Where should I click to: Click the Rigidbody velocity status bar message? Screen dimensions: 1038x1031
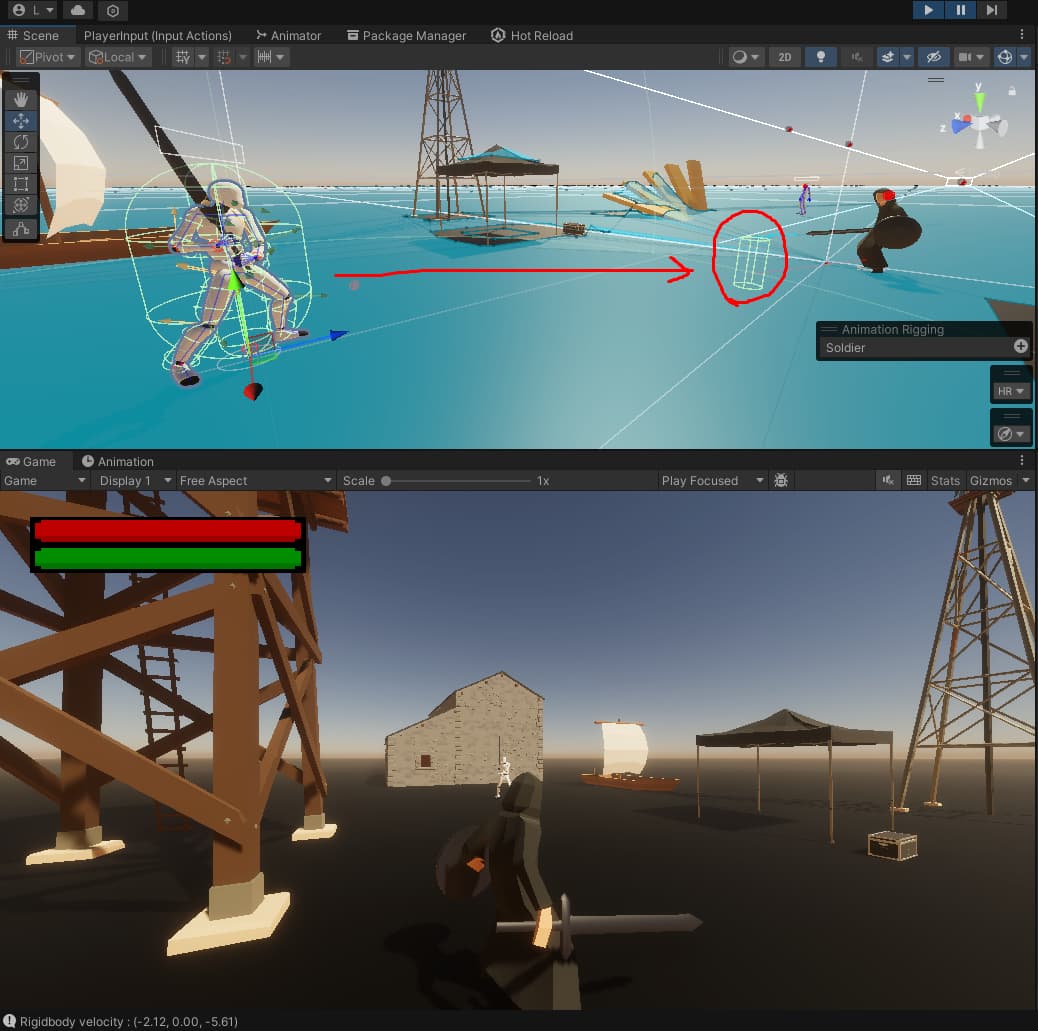[120, 1022]
